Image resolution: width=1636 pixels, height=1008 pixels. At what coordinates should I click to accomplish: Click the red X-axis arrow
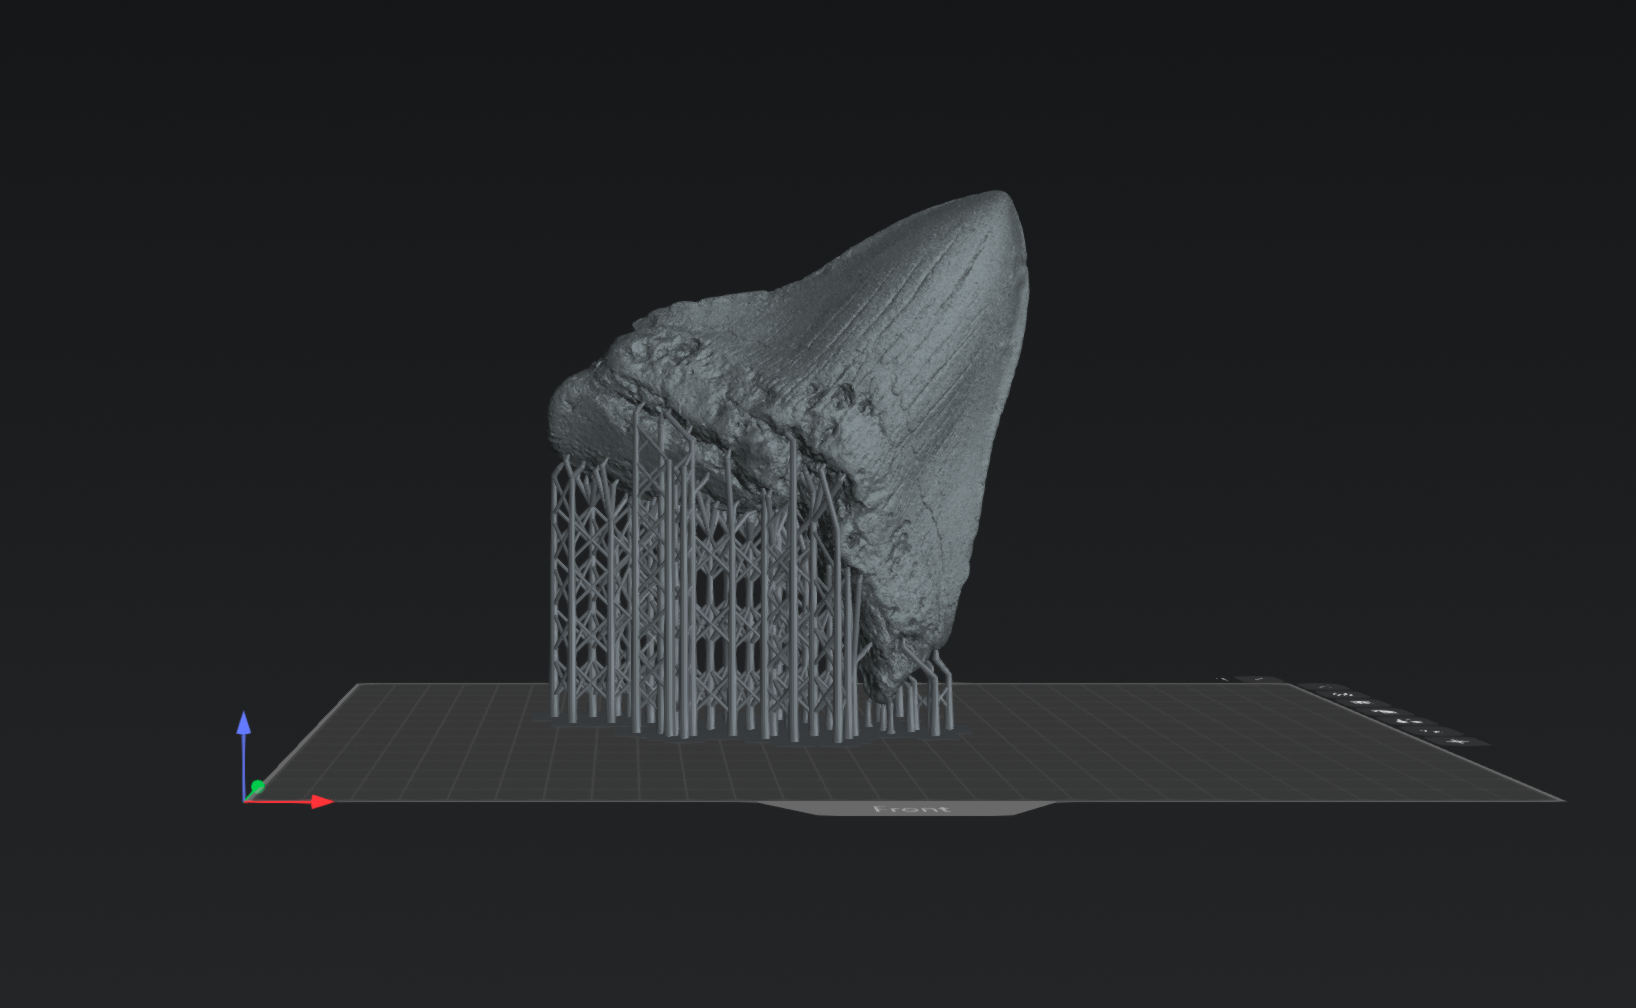point(290,801)
